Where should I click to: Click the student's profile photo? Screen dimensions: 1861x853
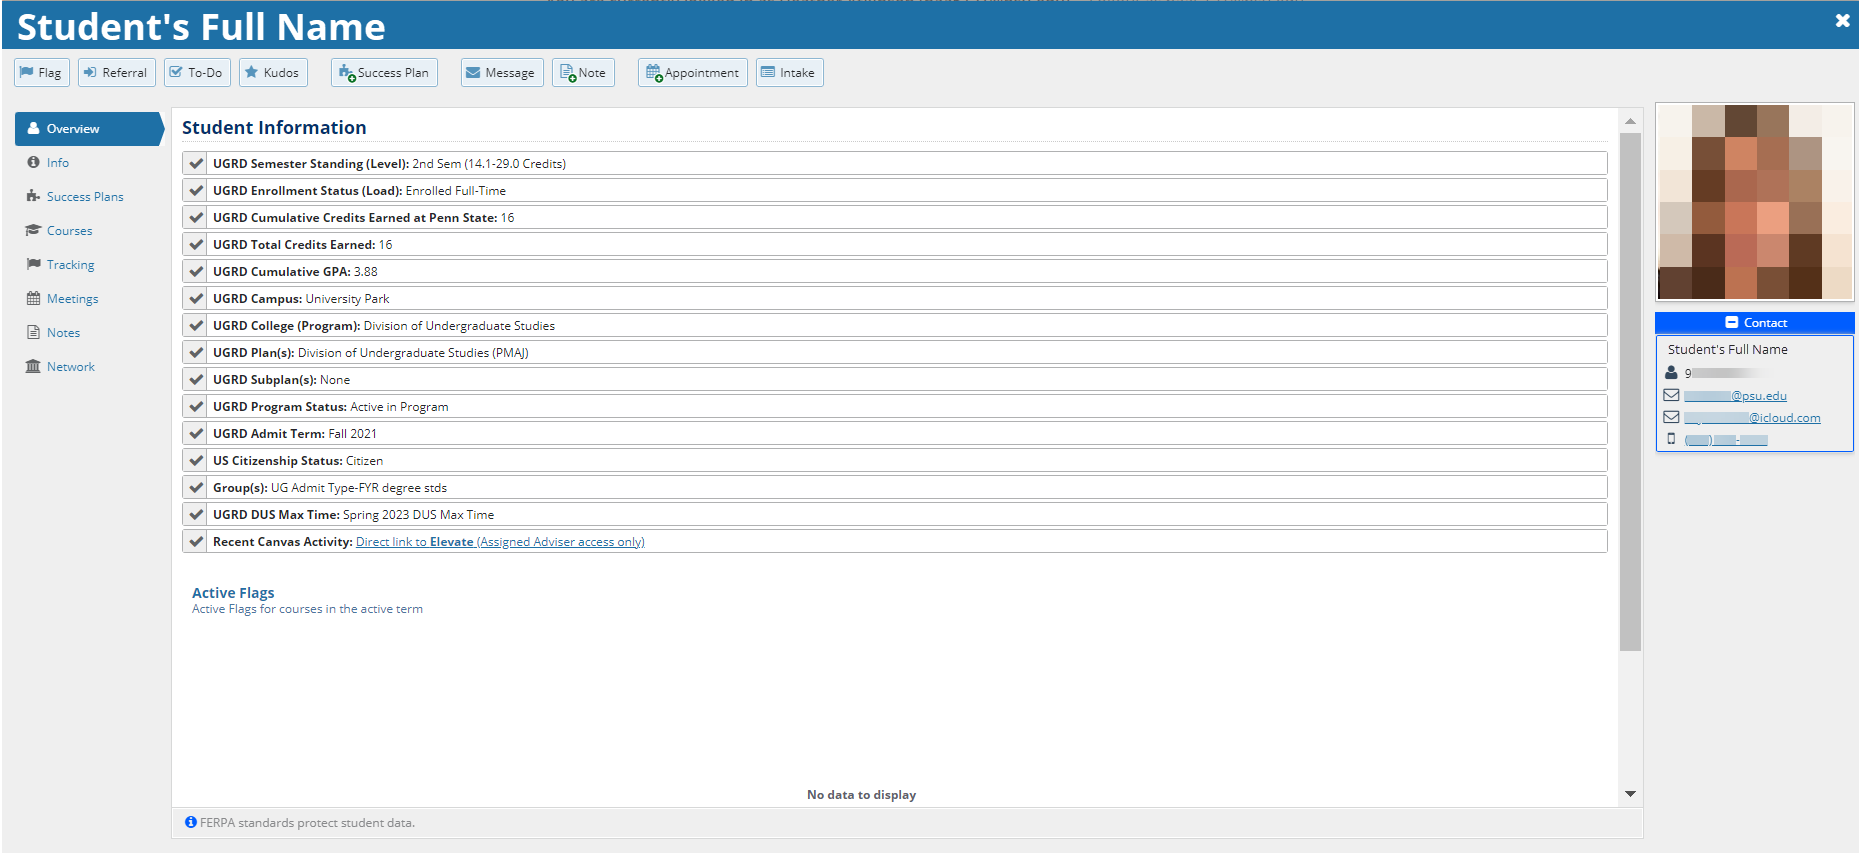(1754, 202)
